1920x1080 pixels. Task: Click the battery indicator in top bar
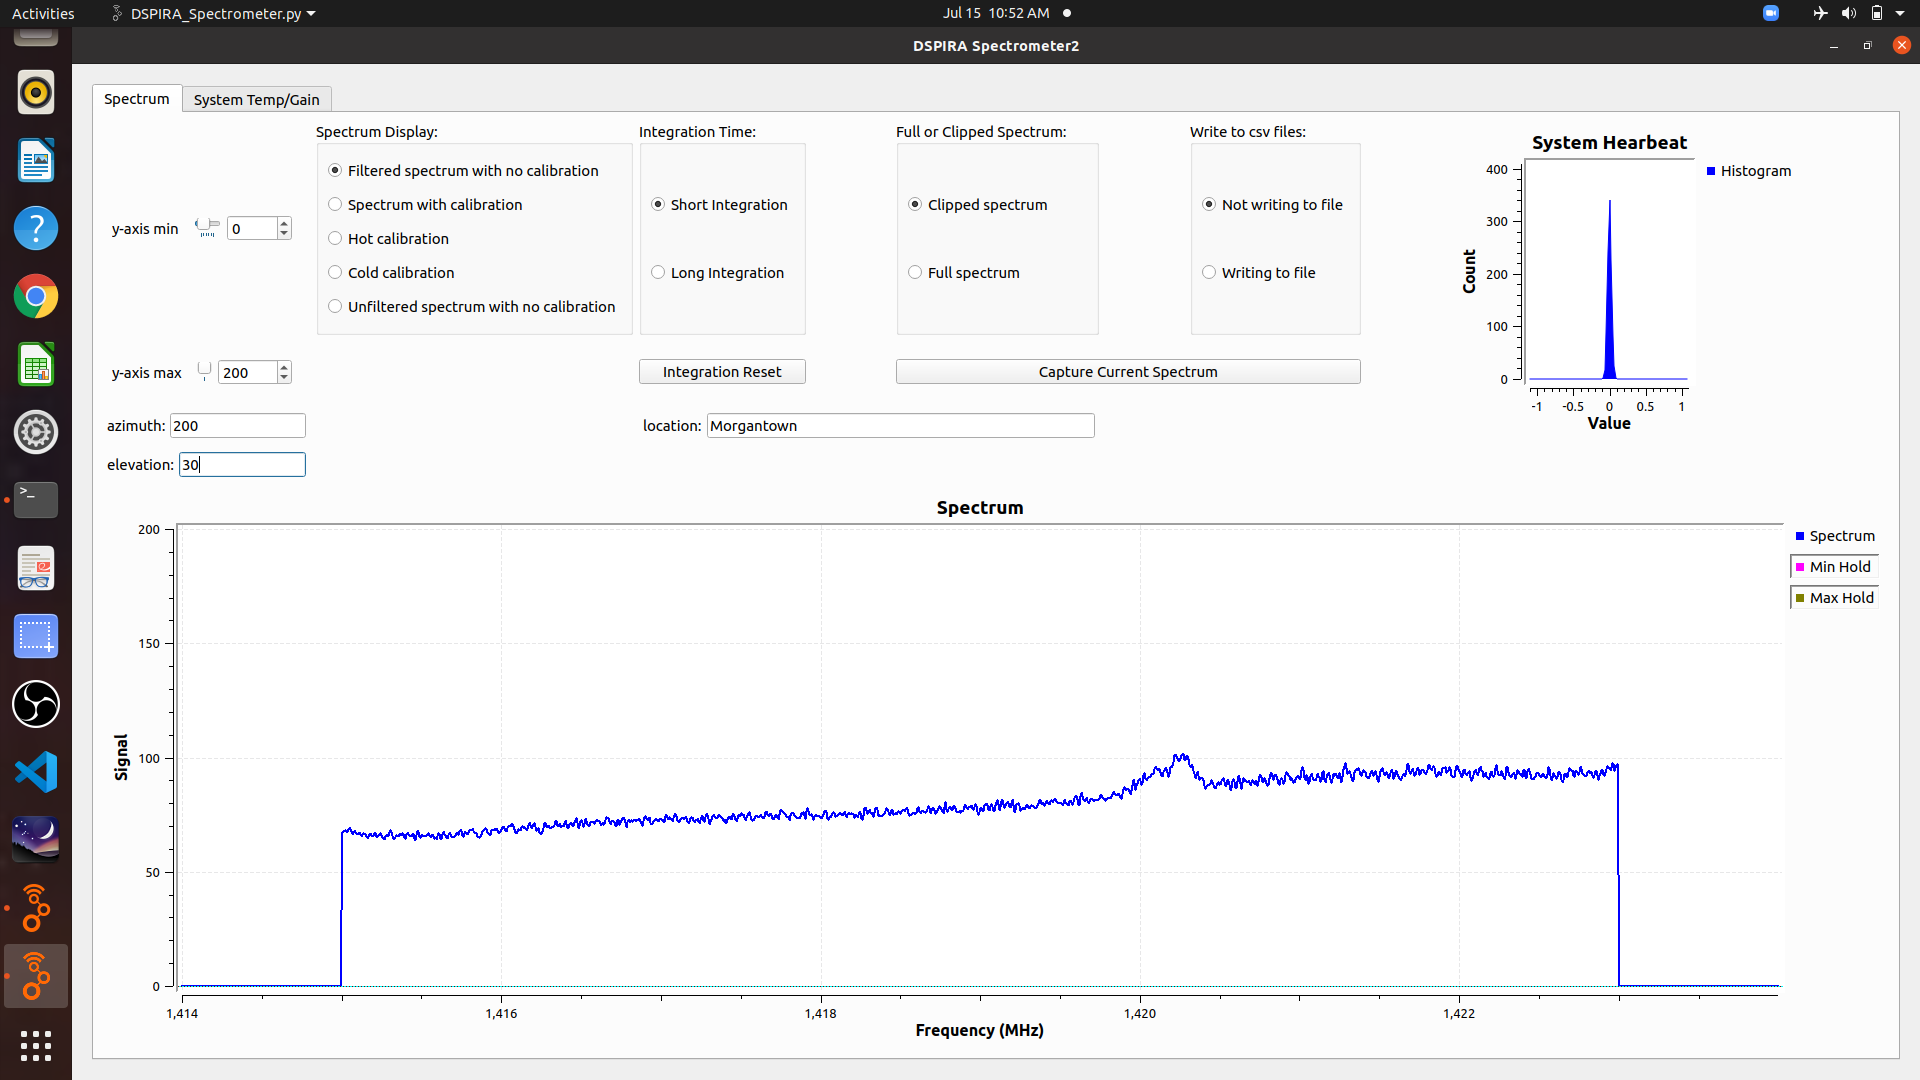pos(1877,13)
